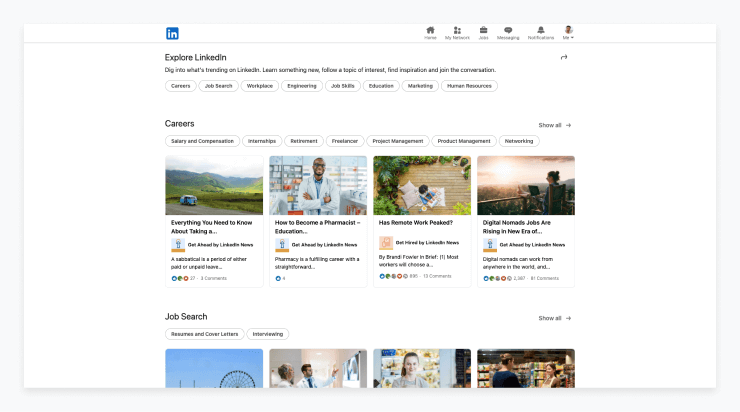
Task: Open the Me profile dropdown
Action: pyautogui.click(x=568, y=33)
